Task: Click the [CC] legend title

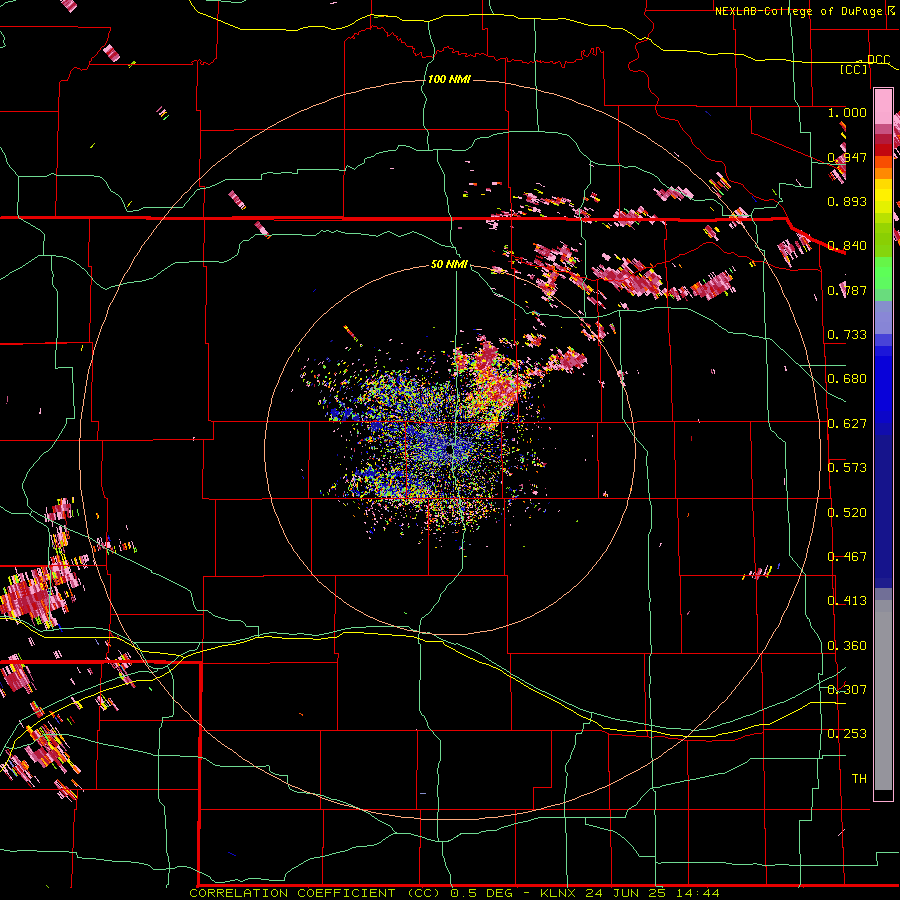Action: [x=854, y=69]
